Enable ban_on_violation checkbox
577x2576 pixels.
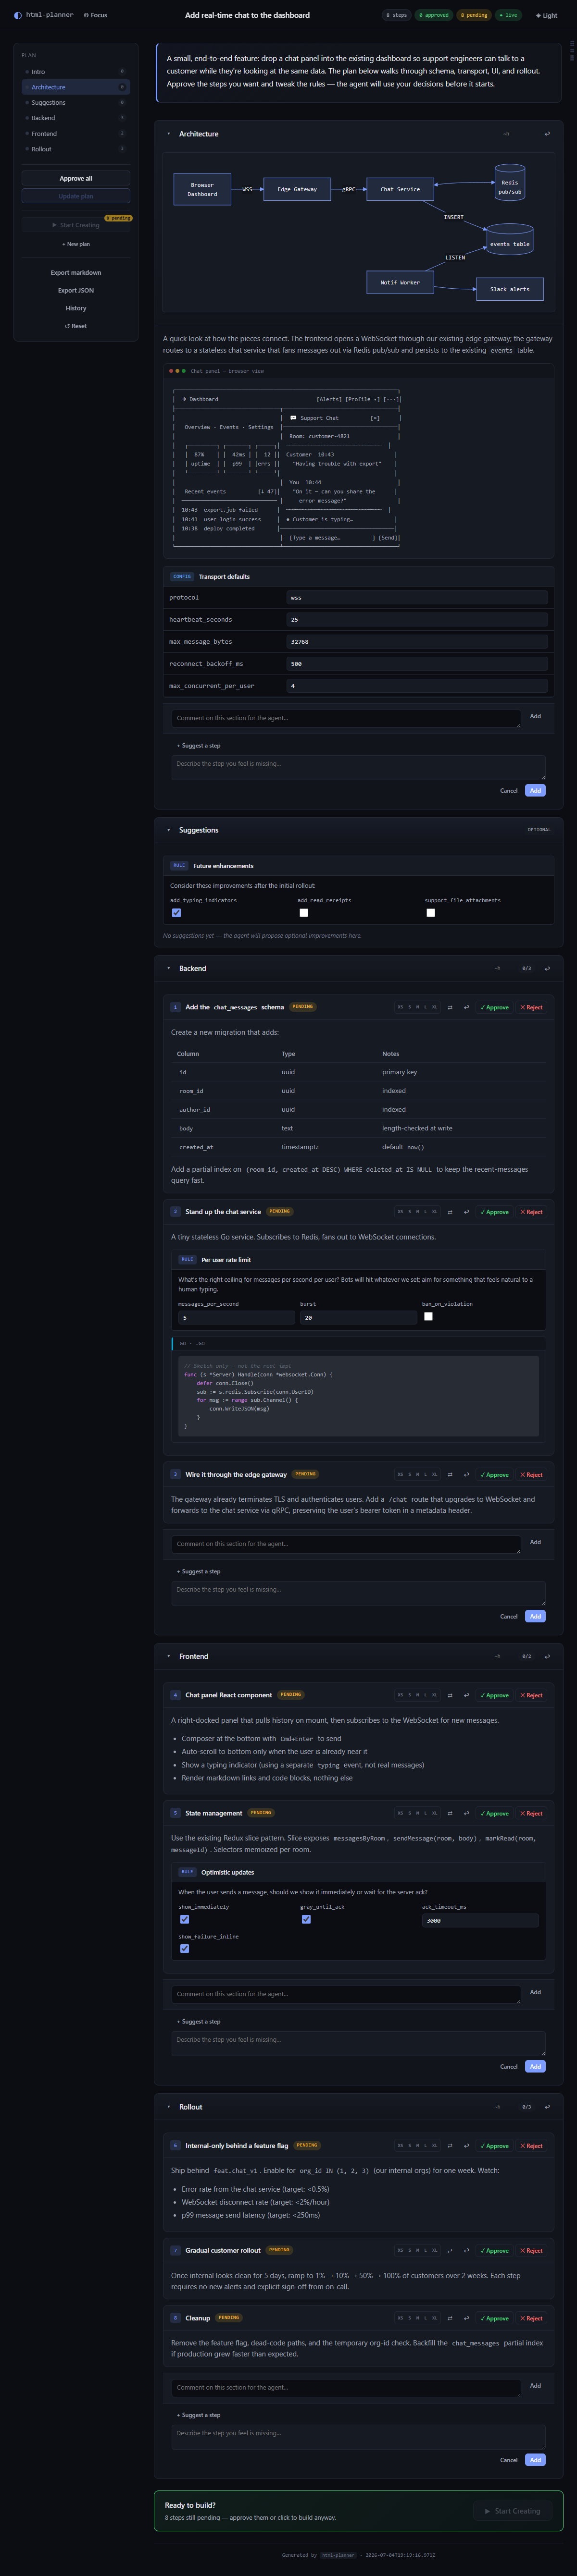pyautogui.click(x=428, y=1317)
